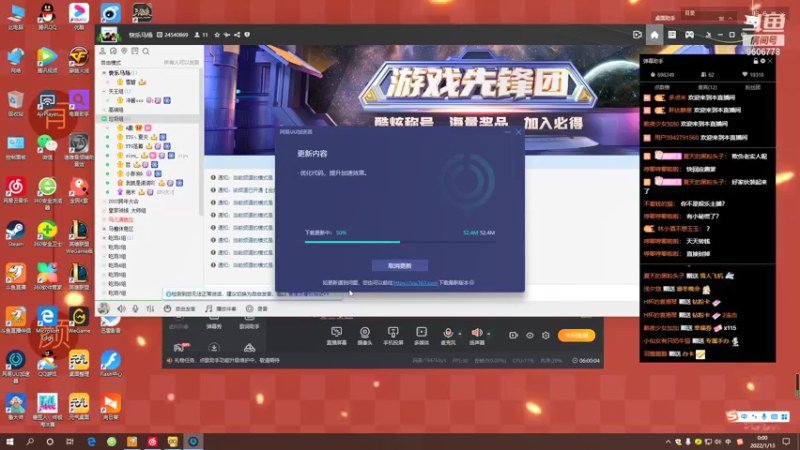Click the favorite star icon in YY title bar
This screenshot has height=450, width=800.
(217, 35)
